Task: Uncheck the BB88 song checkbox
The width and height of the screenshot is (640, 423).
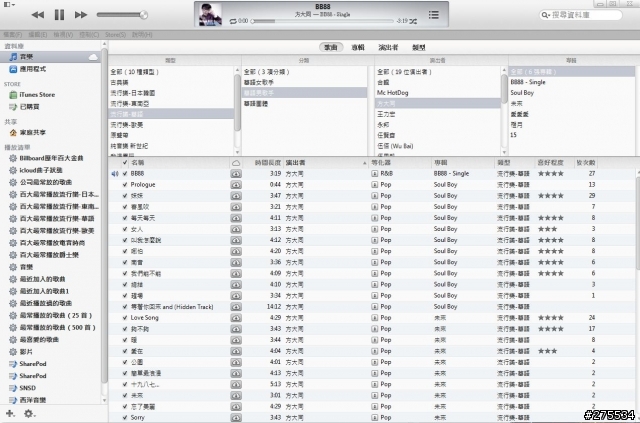Action: click(125, 174)
